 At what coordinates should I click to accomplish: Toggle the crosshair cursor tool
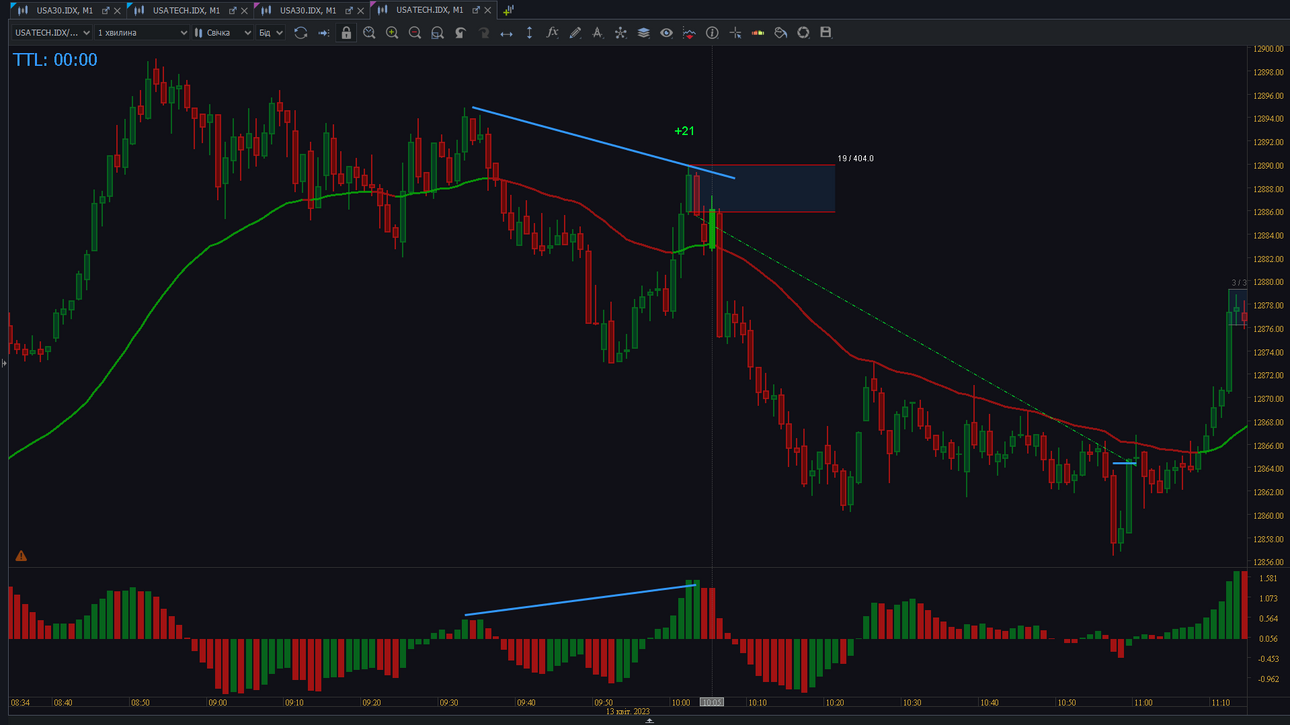735,33
